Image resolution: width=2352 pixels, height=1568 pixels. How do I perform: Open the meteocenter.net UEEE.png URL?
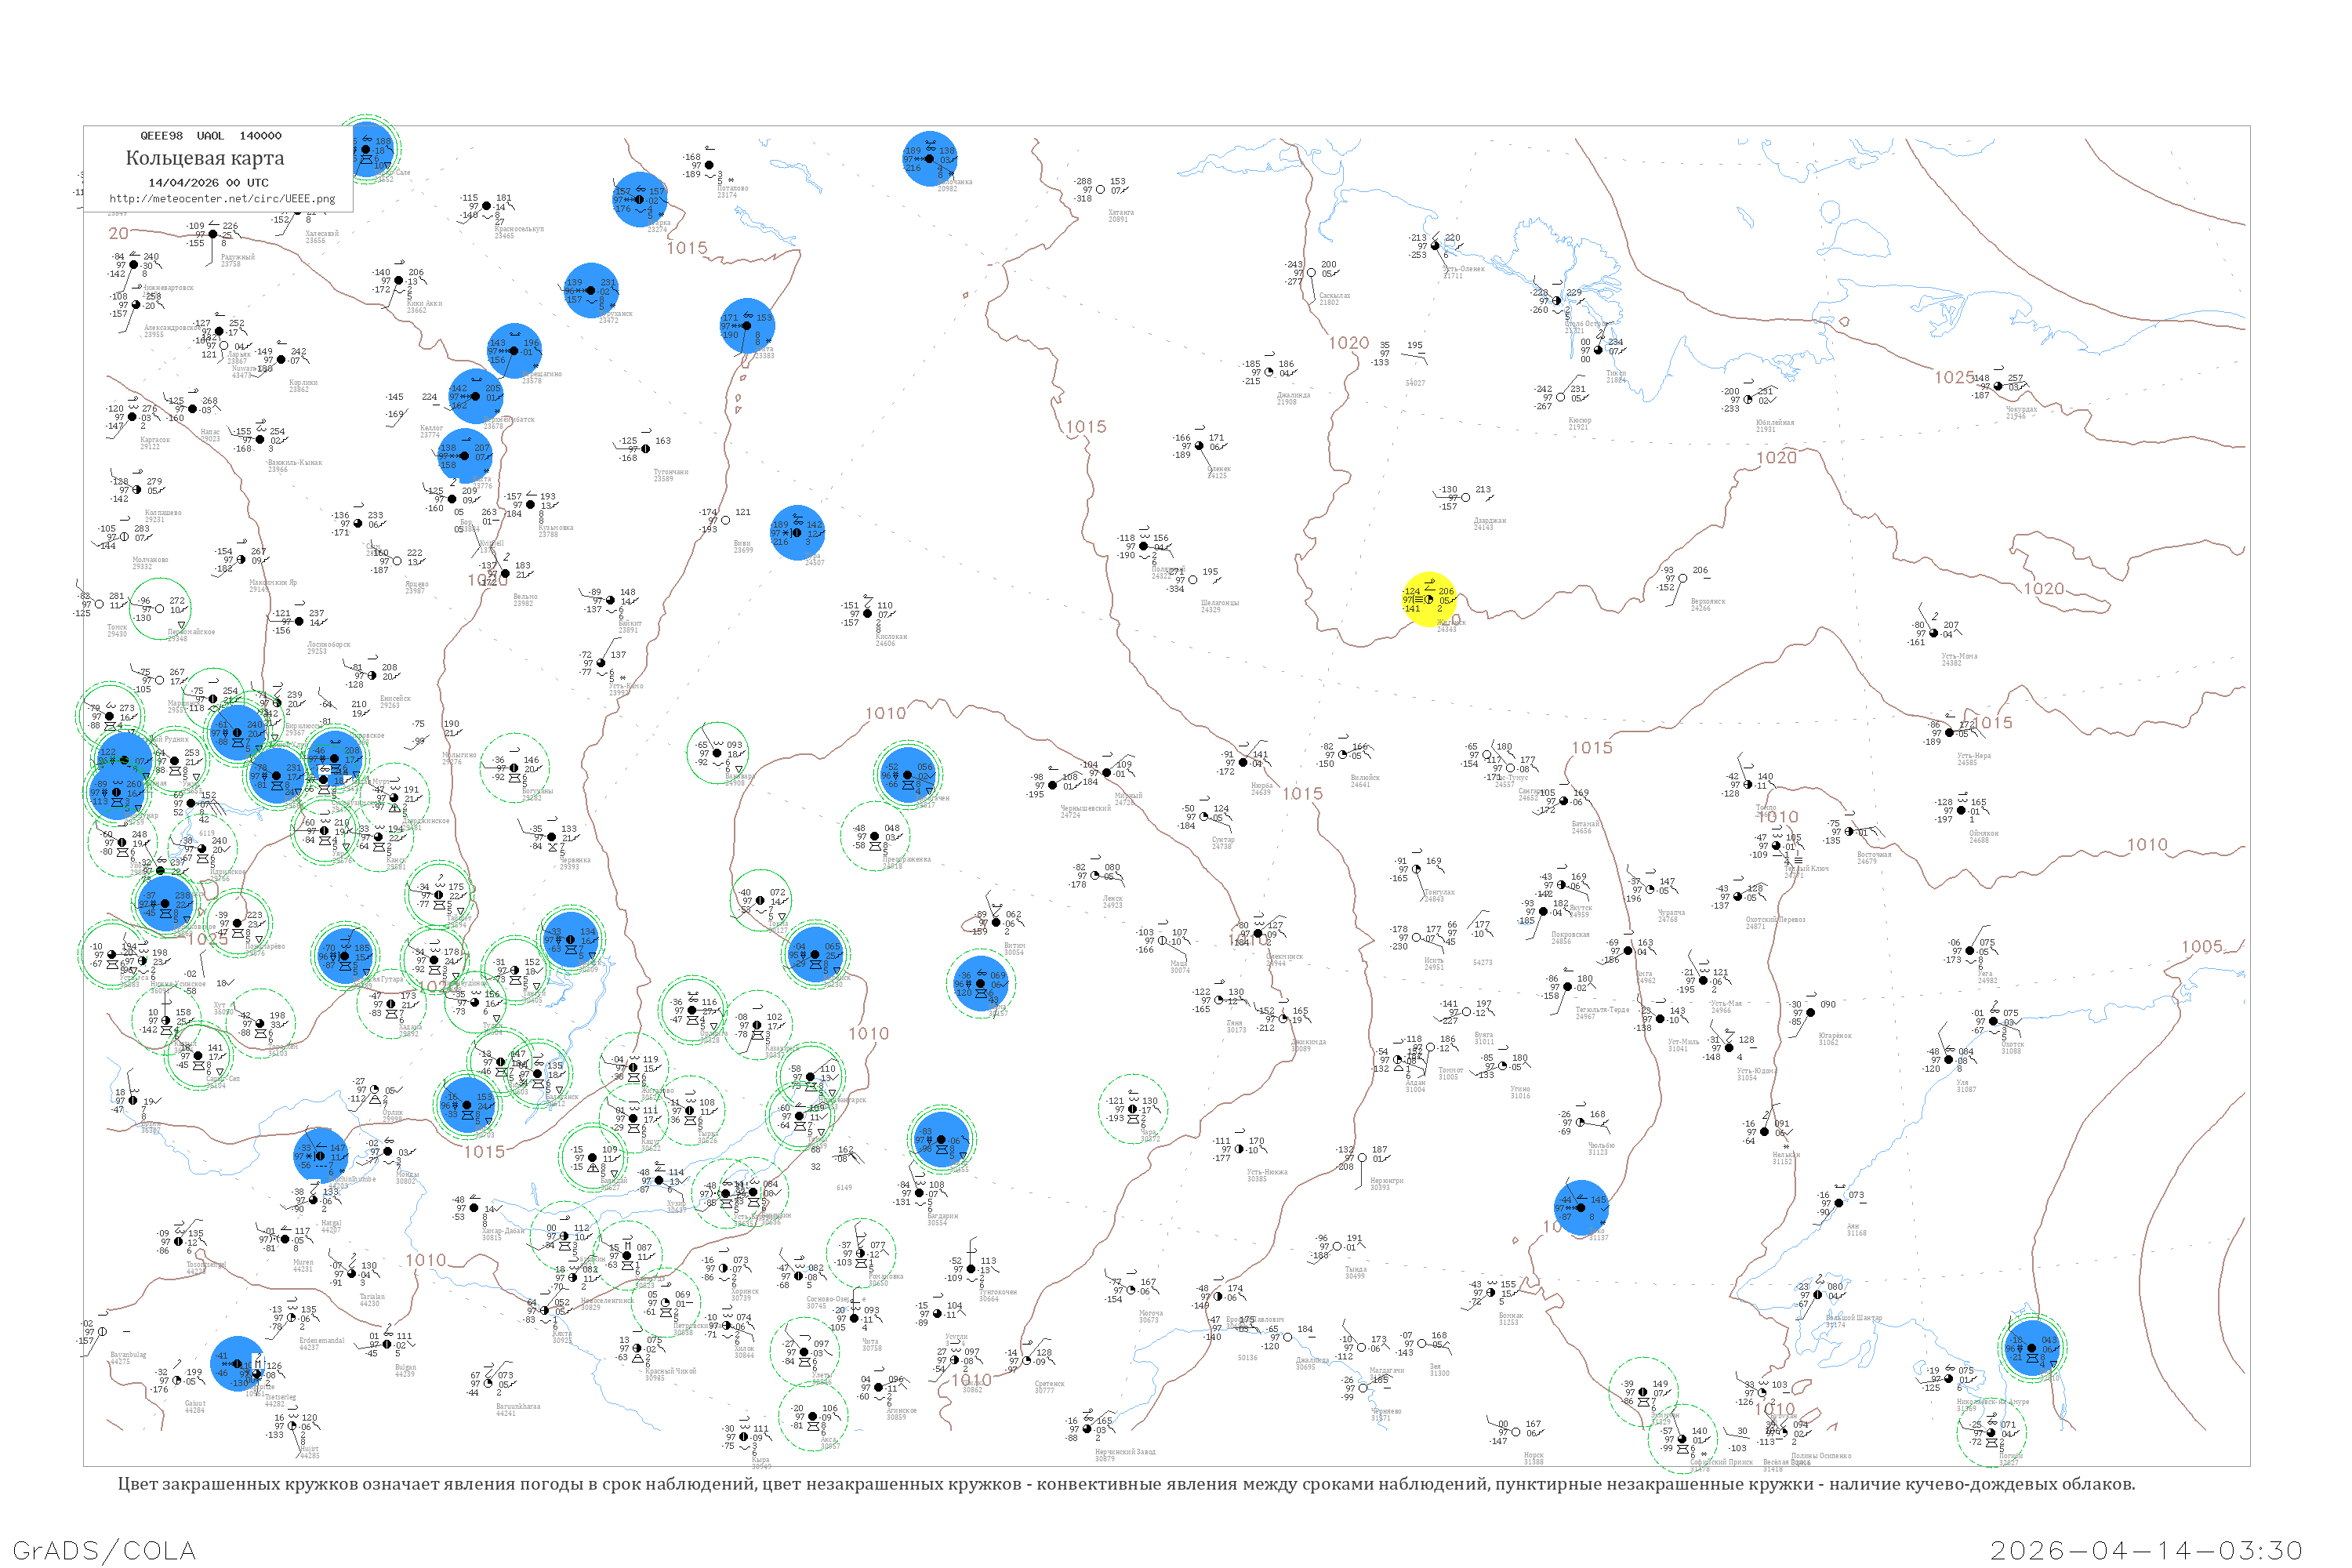(x=222, y=199)
